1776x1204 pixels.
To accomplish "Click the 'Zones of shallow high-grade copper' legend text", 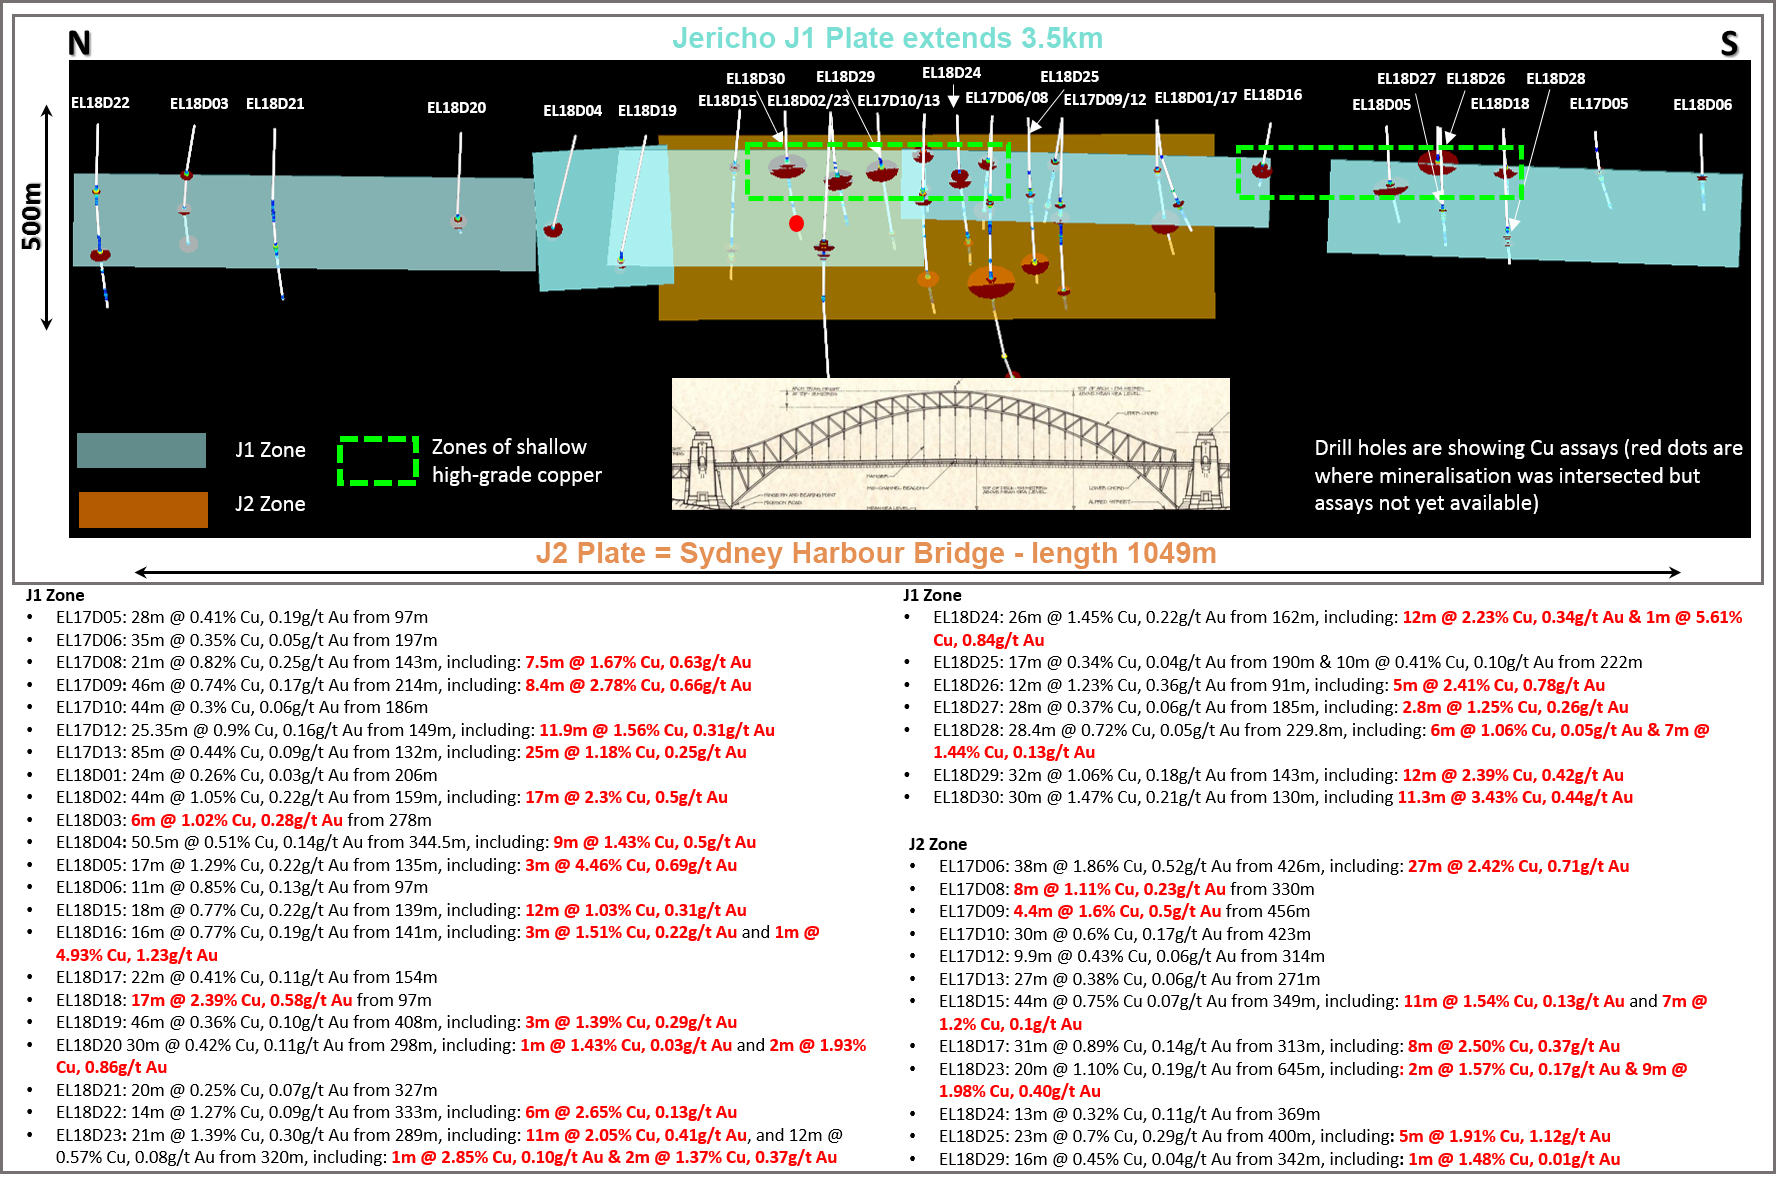I will (517, 461).
